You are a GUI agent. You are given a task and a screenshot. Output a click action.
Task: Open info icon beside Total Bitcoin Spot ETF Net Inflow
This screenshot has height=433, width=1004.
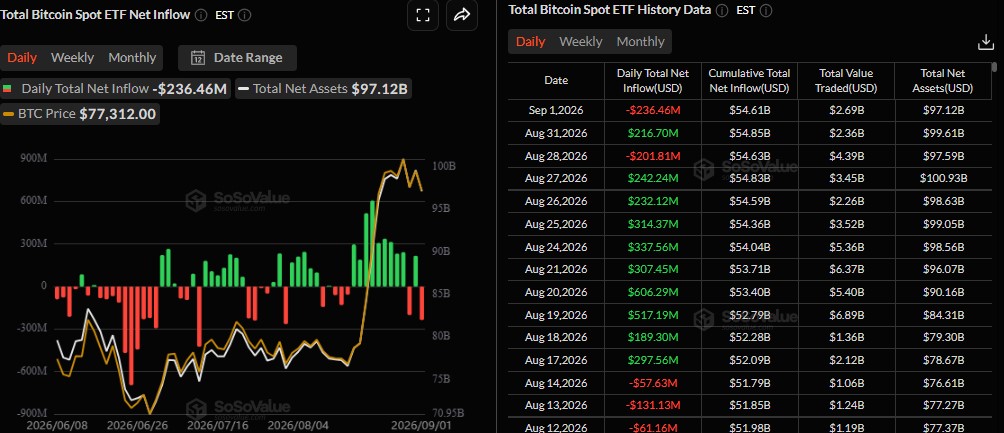(200, 15)
